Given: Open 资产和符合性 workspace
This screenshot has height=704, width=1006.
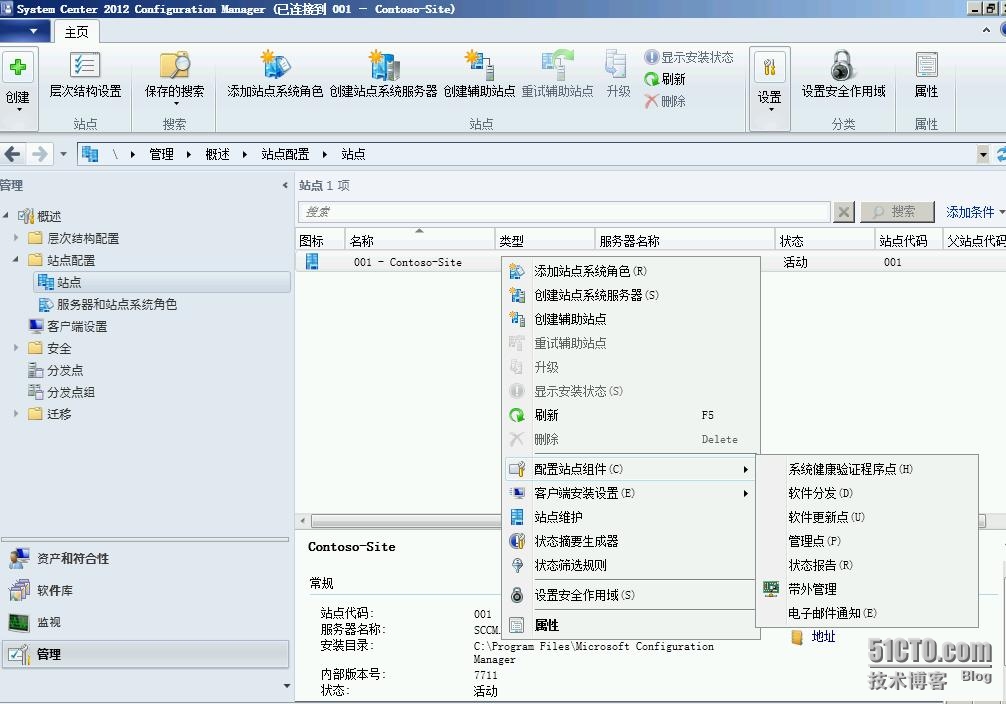Looking at the screenshot, I should coord(145,558).
